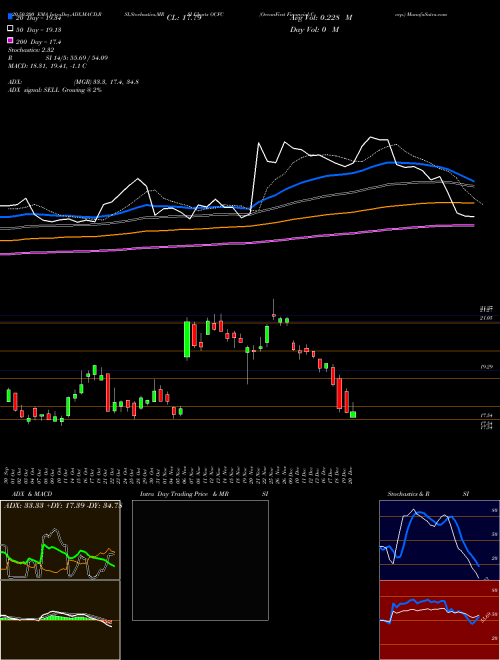Click 'ADX signal: SELL Growing @ 2%' text

click(x=55, y=90)
